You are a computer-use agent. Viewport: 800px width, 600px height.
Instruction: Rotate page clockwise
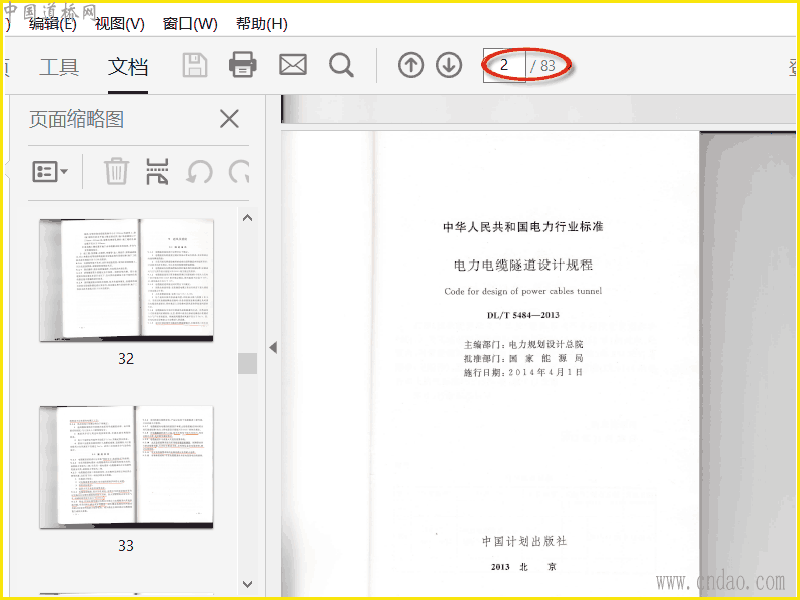239,172
